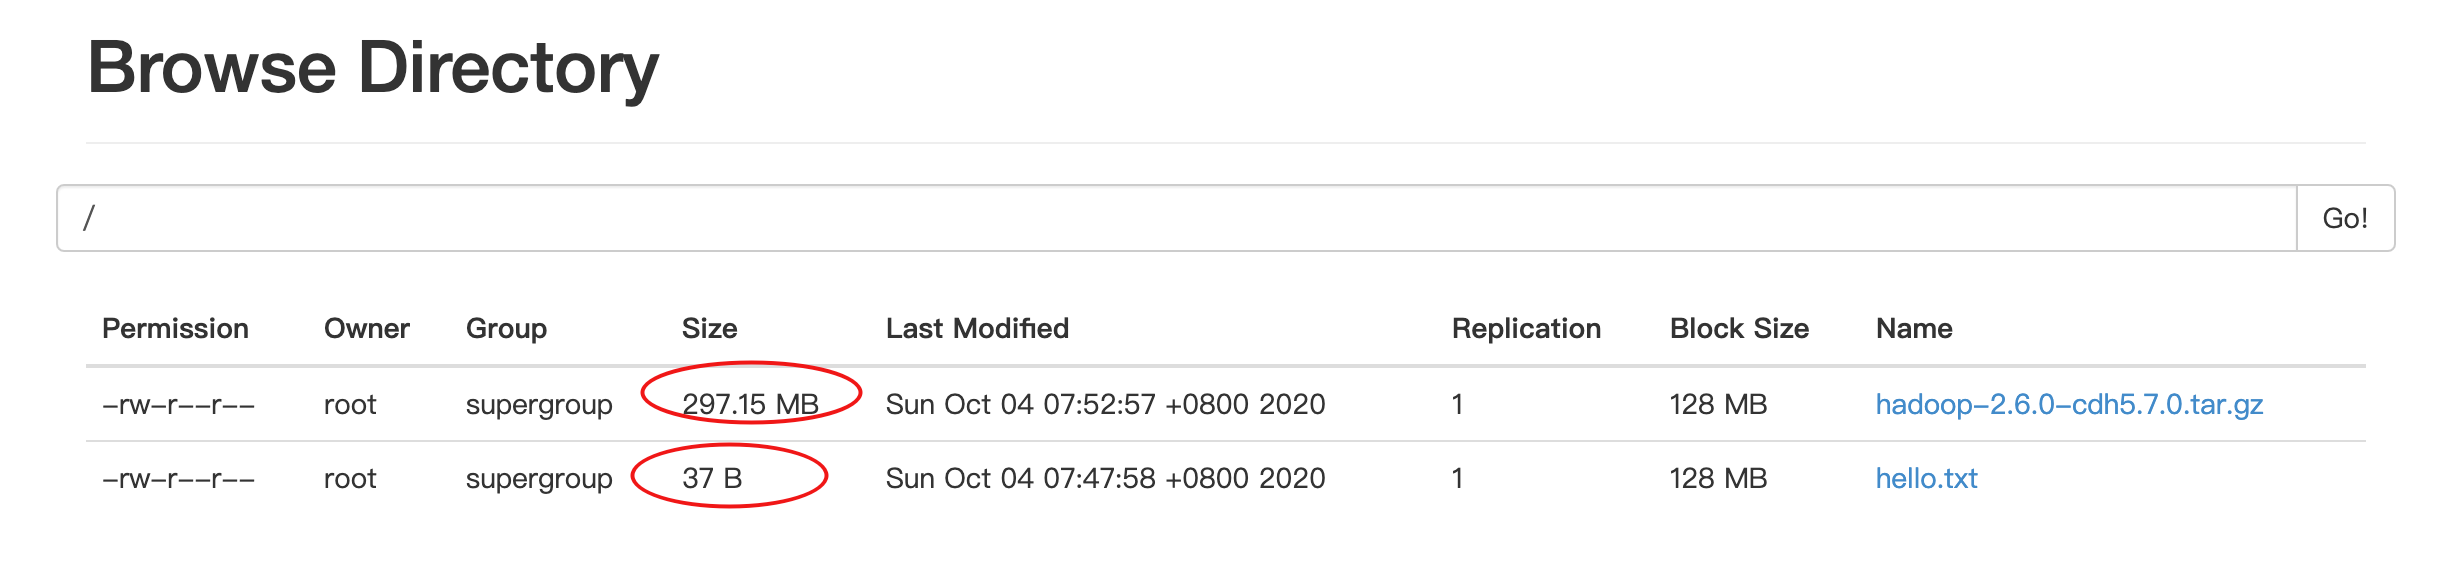Open the hello.txt file link
Image resolution: width=2448 pixels, height=572 pixels.
(1926, 478)
